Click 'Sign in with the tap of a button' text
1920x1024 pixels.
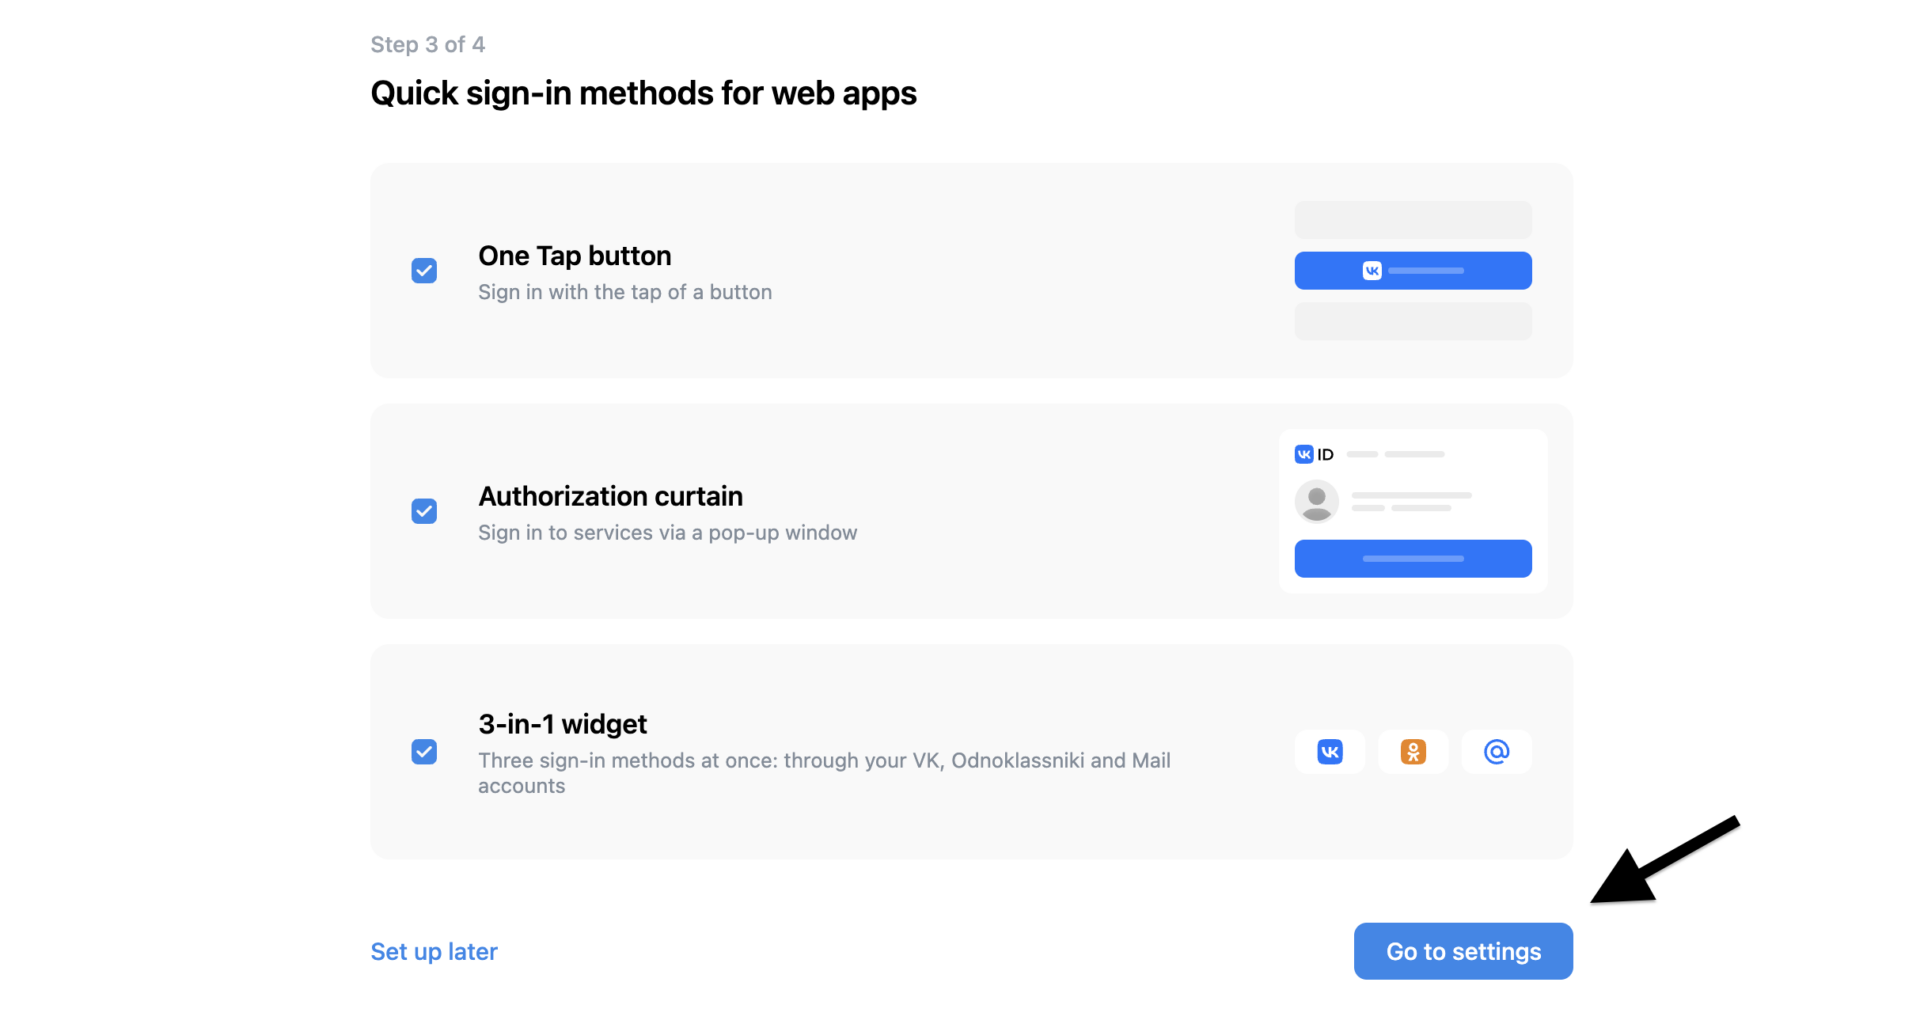[625, 293]
